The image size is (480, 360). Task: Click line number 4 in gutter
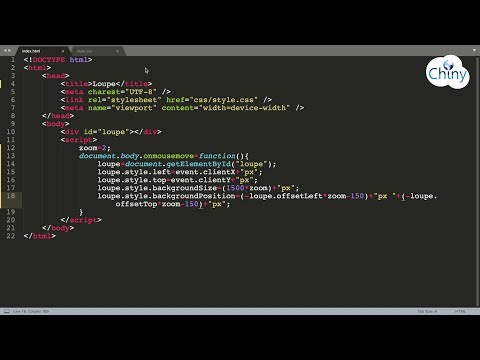(13, 84)
